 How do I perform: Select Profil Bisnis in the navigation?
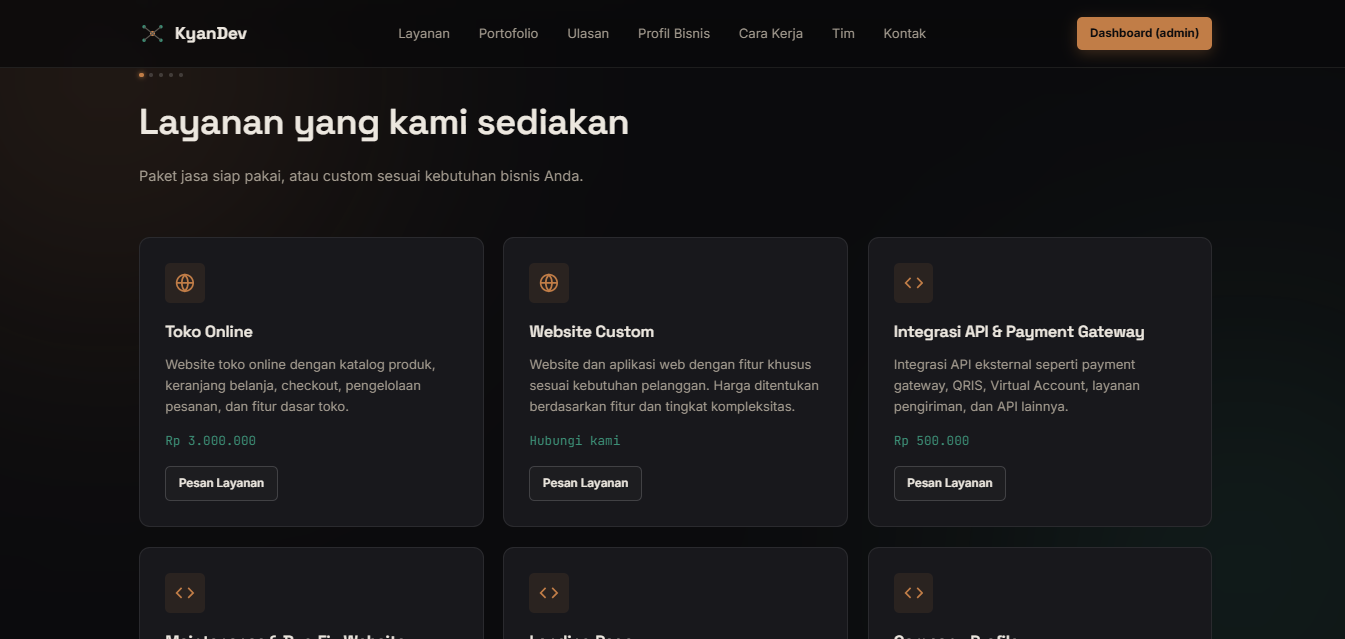674,33
